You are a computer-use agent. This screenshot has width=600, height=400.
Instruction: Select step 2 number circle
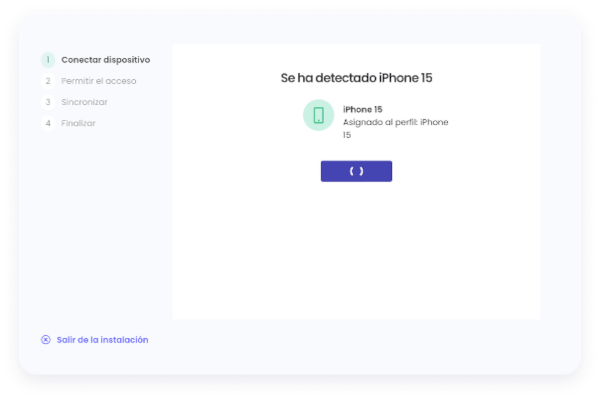[48, 81]
